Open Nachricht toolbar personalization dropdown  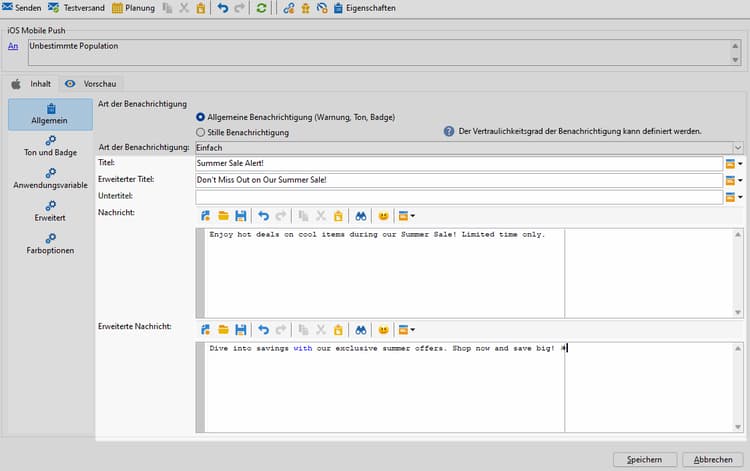click(x=407, y=216)
